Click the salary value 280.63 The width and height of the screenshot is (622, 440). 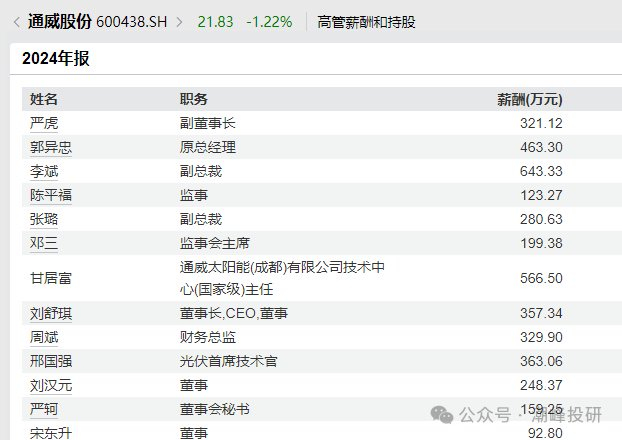point(541,219)
